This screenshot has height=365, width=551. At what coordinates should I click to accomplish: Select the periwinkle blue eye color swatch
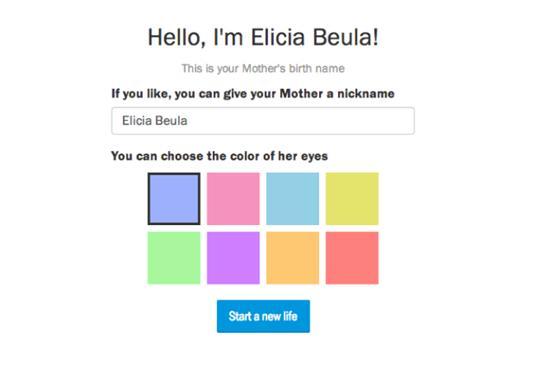174,198
